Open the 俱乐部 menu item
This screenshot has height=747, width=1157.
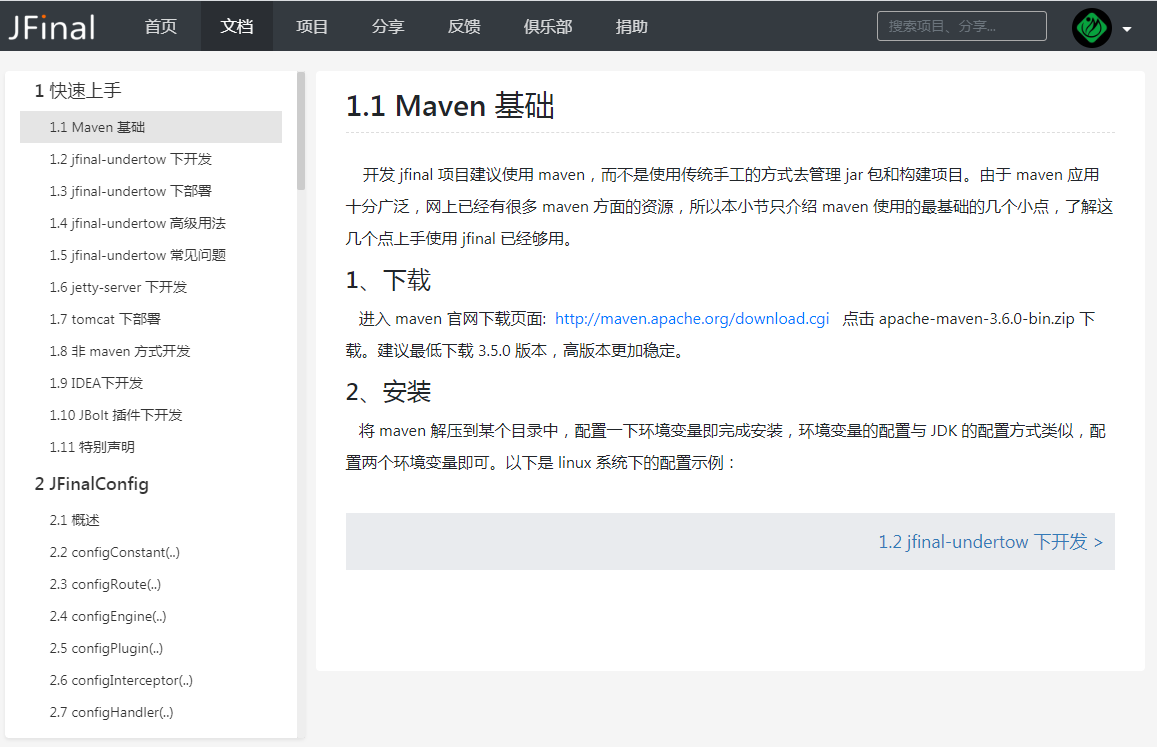(x=548, y=27)
